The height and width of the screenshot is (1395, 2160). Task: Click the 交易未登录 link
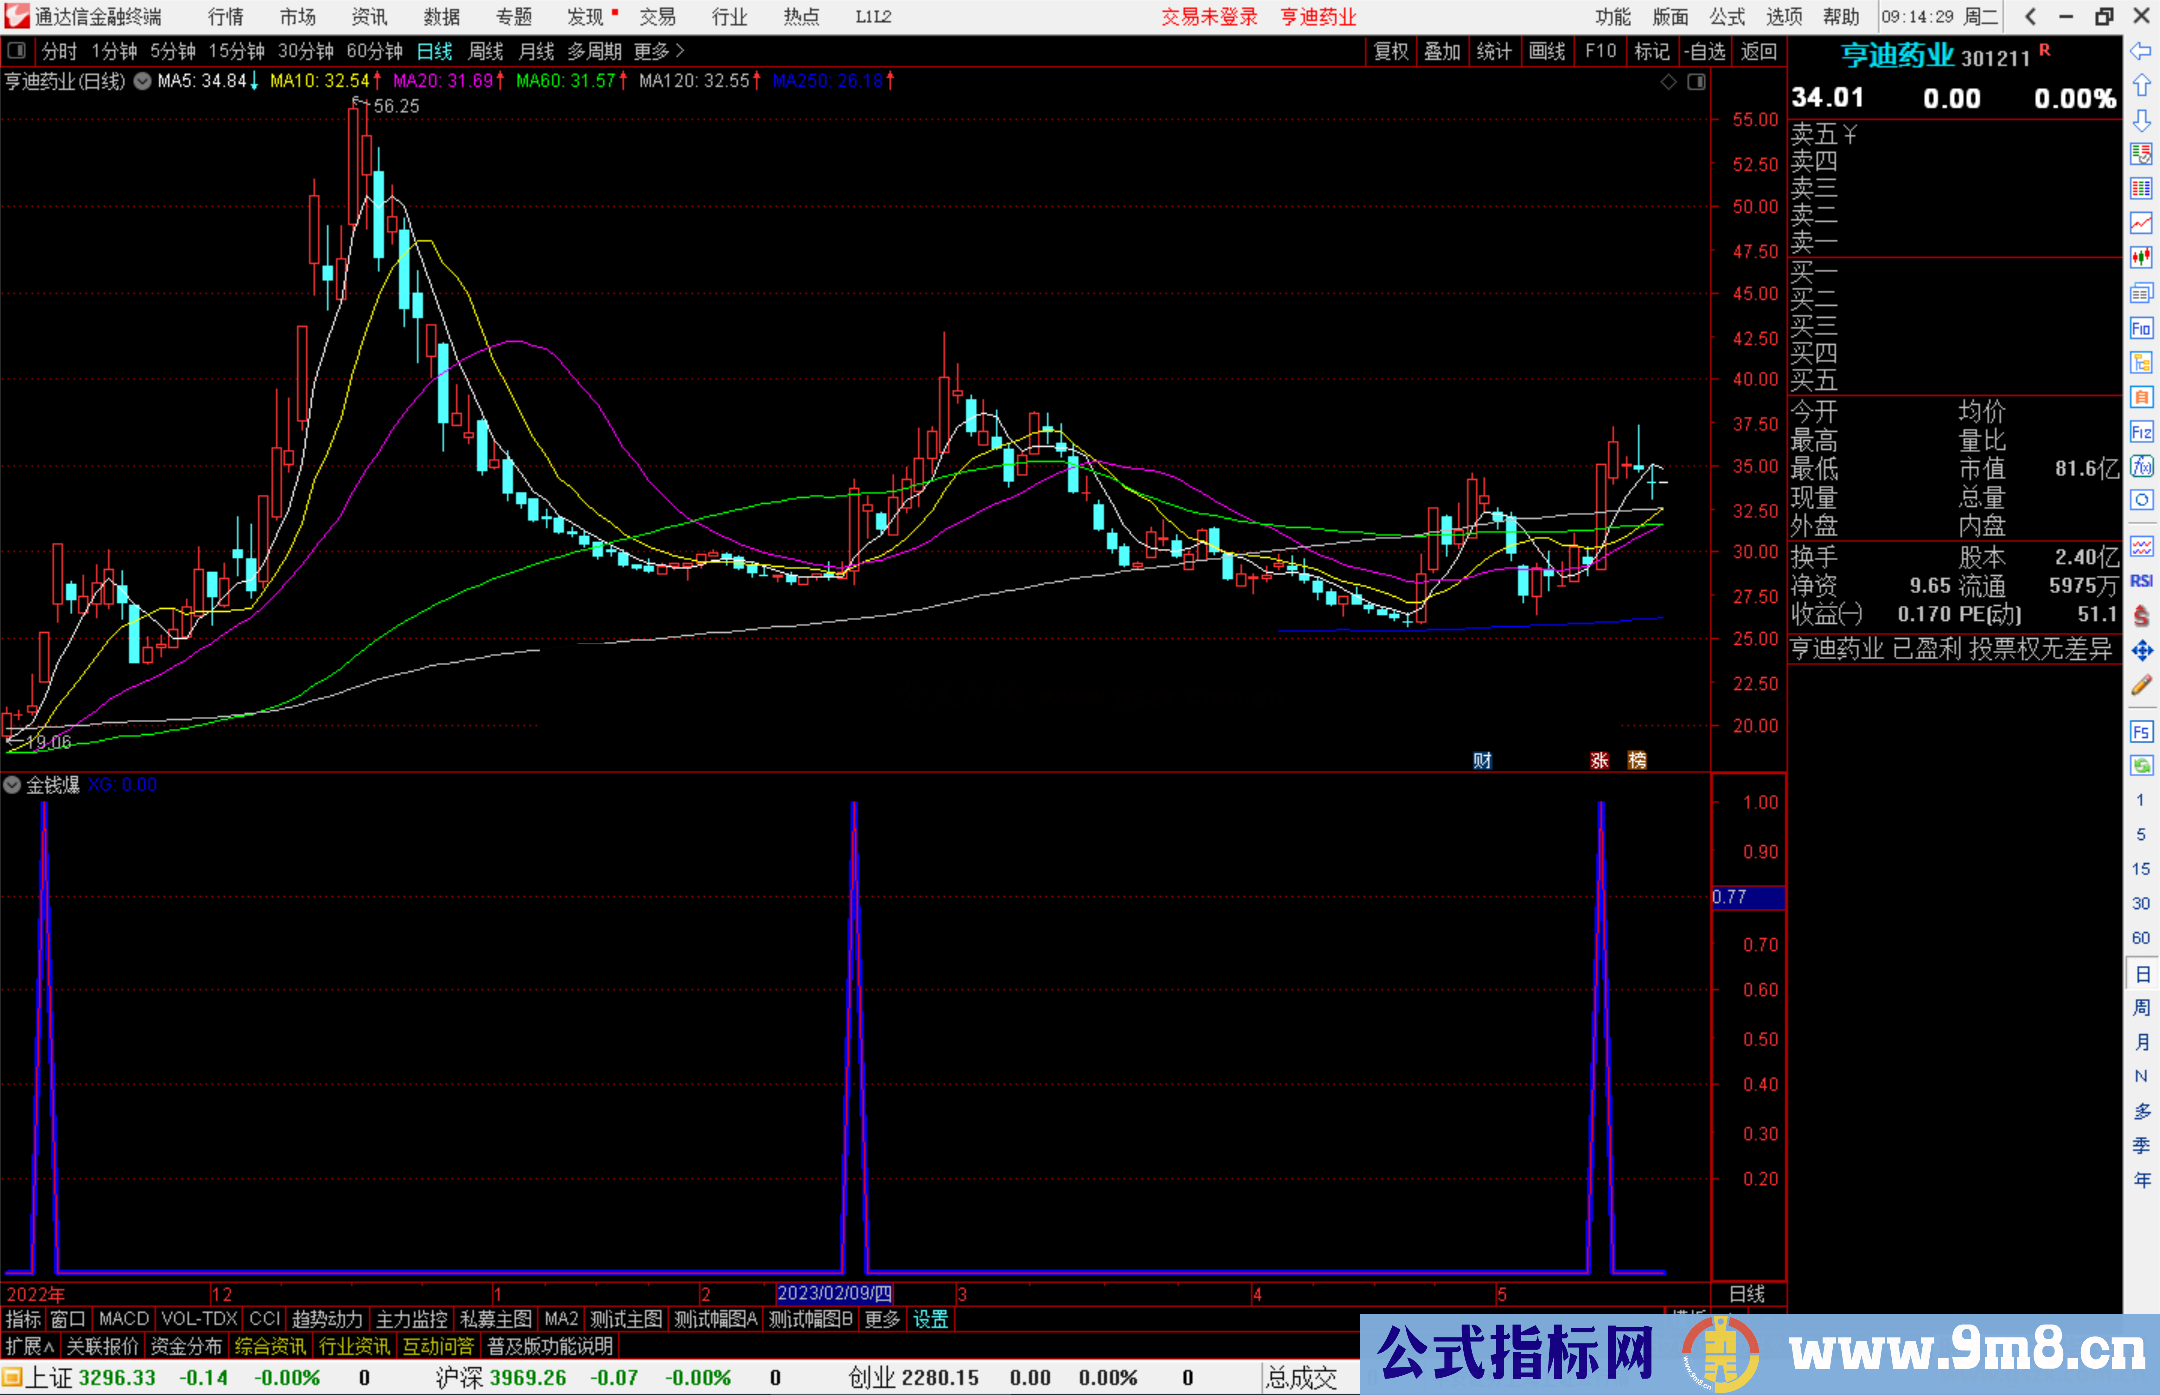click(1209, 17)
